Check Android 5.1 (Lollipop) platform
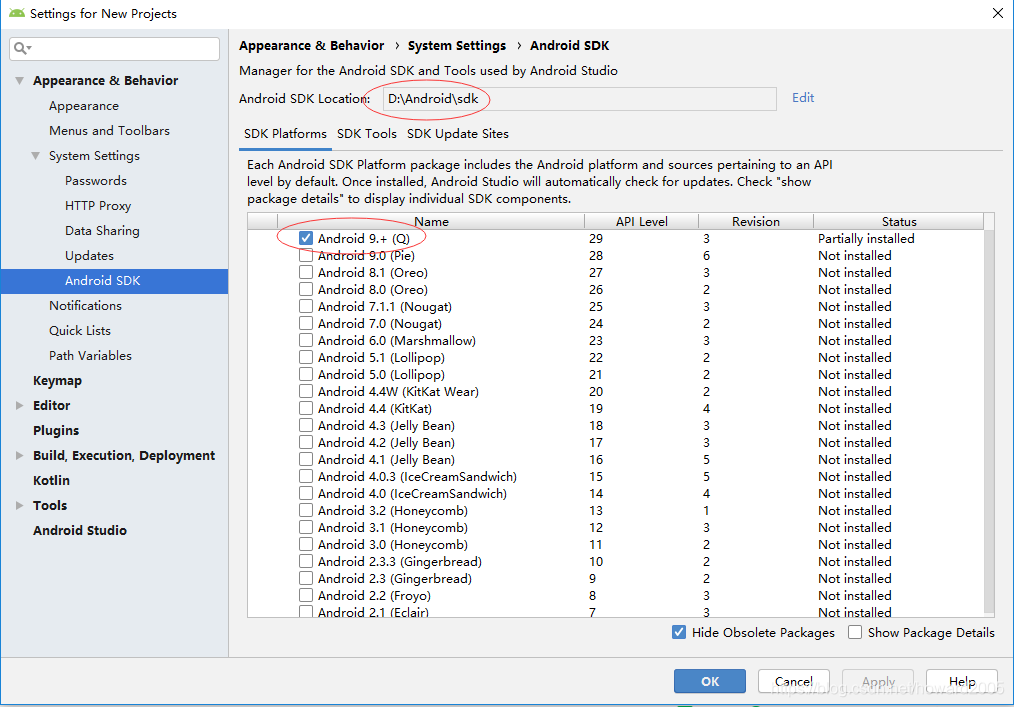The width and height of the screenshot is (1014, 707). tap(306, 357)
